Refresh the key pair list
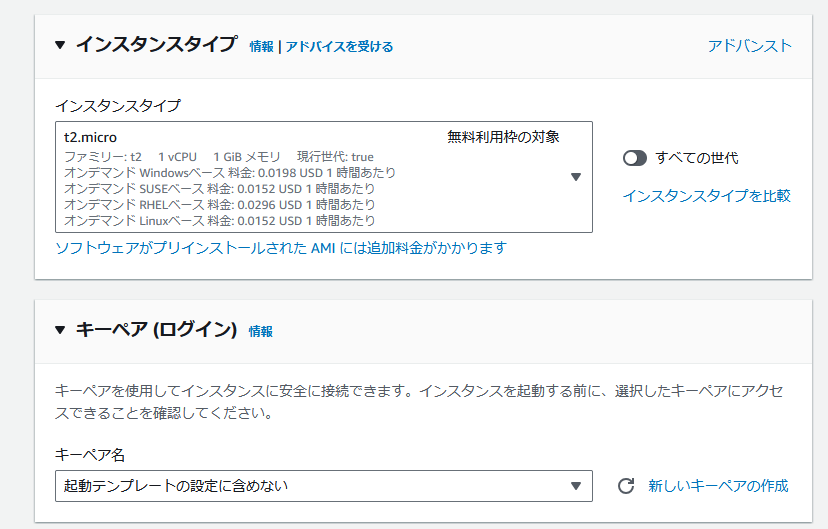The height and width of the screenshot is (529, 828). coord(626,486)
